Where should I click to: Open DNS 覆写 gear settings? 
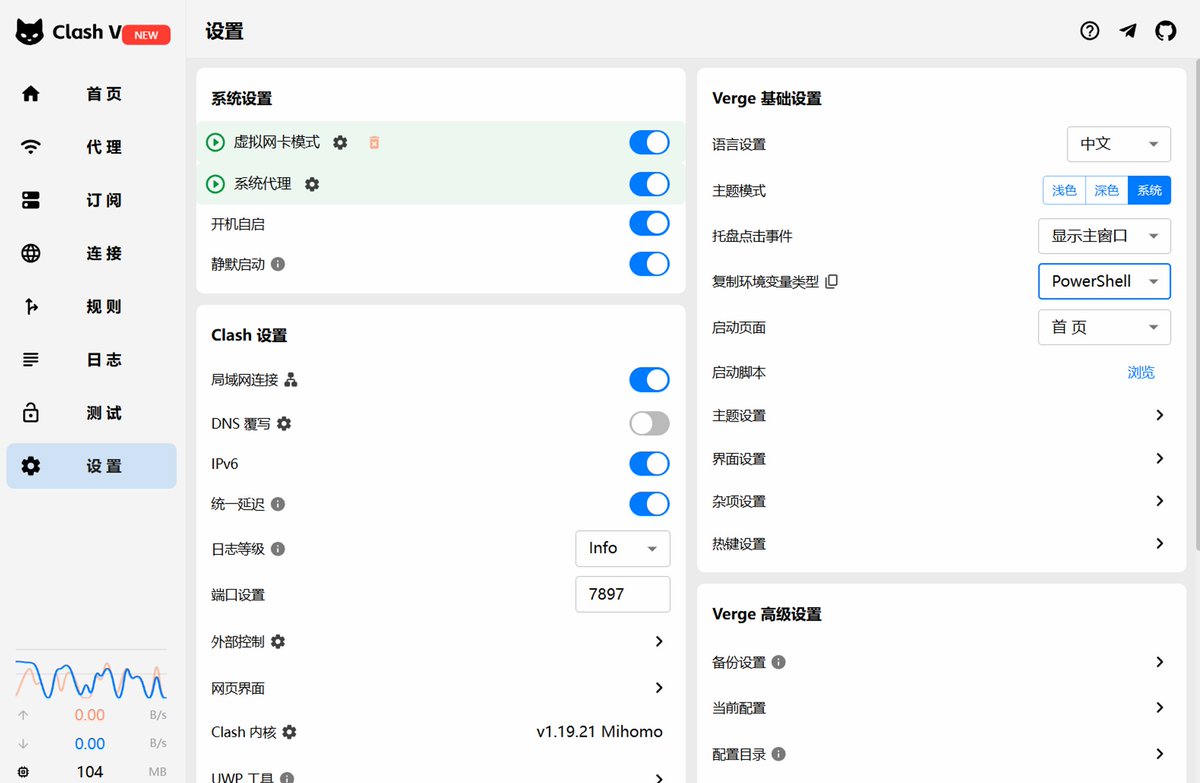(284, 424)
